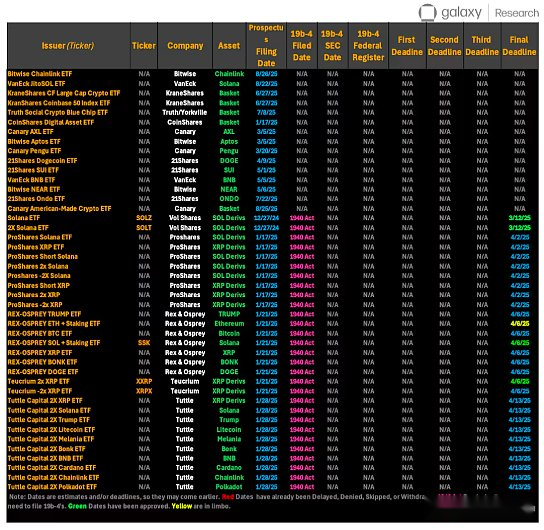Select the Third Deadline header
This screenshot has height=530, width=544.
pyautogui.click(x=482, y=46)
